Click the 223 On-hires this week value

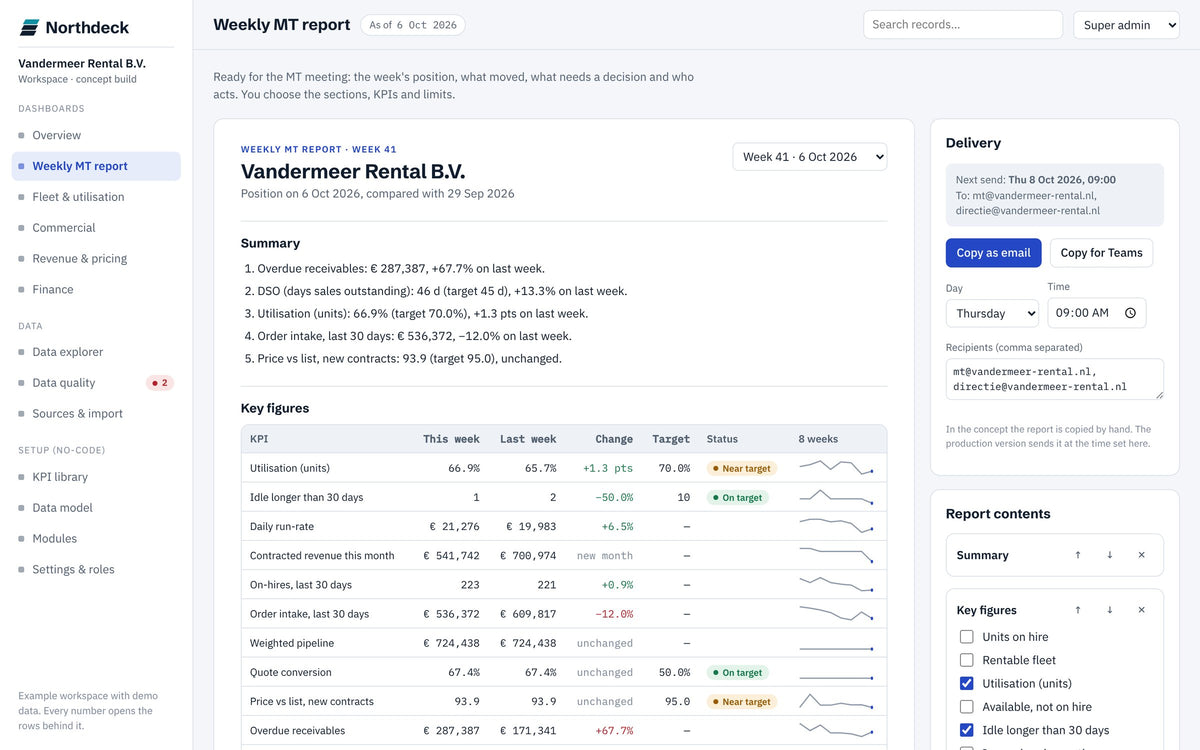(x=469, y=585)
